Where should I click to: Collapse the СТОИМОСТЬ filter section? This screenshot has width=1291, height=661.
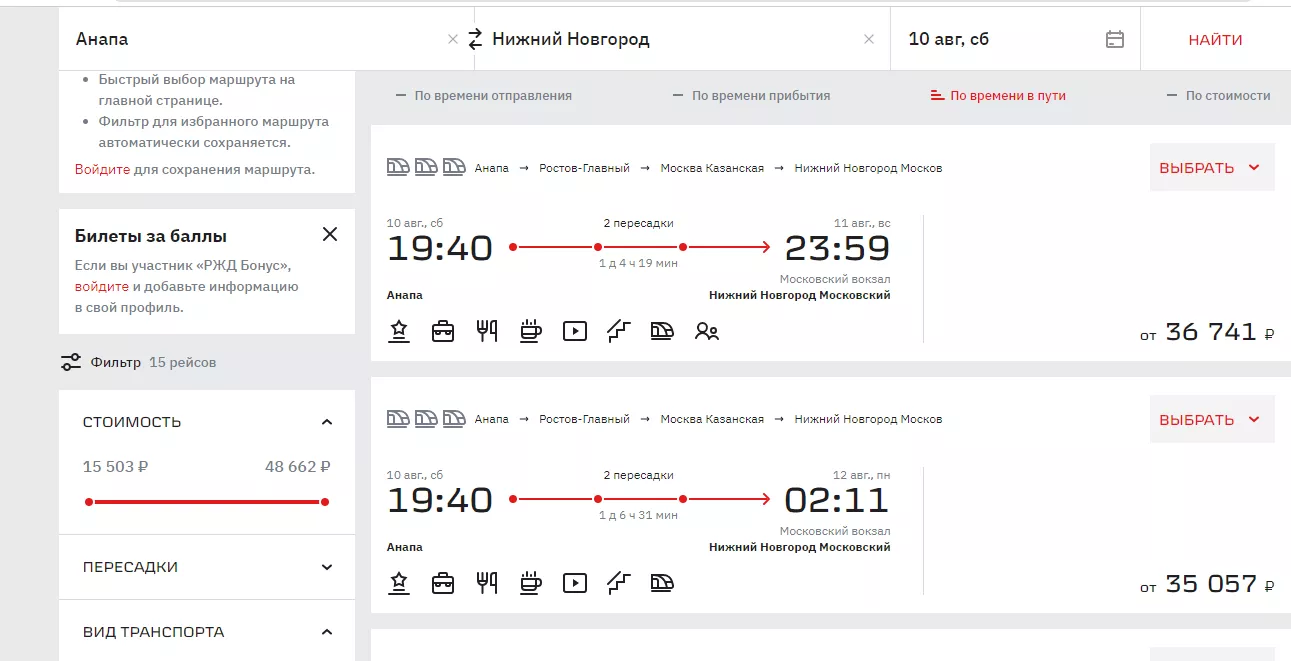pos(326,422)
